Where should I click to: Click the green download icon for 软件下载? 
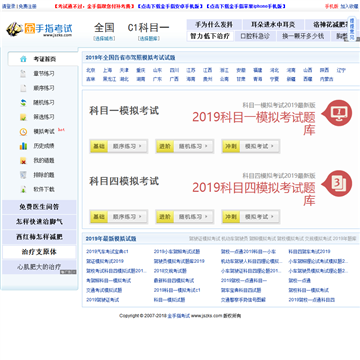pos(23,189)
